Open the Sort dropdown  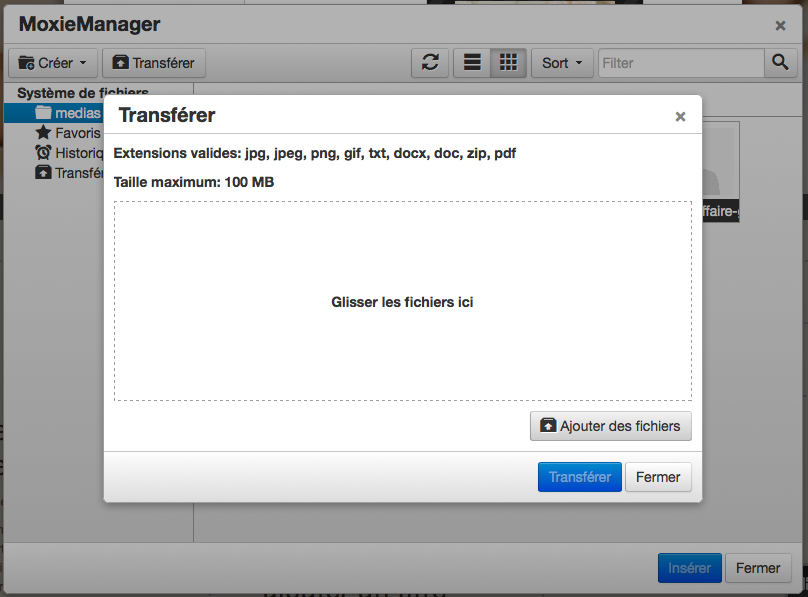[x=562, y=63]
